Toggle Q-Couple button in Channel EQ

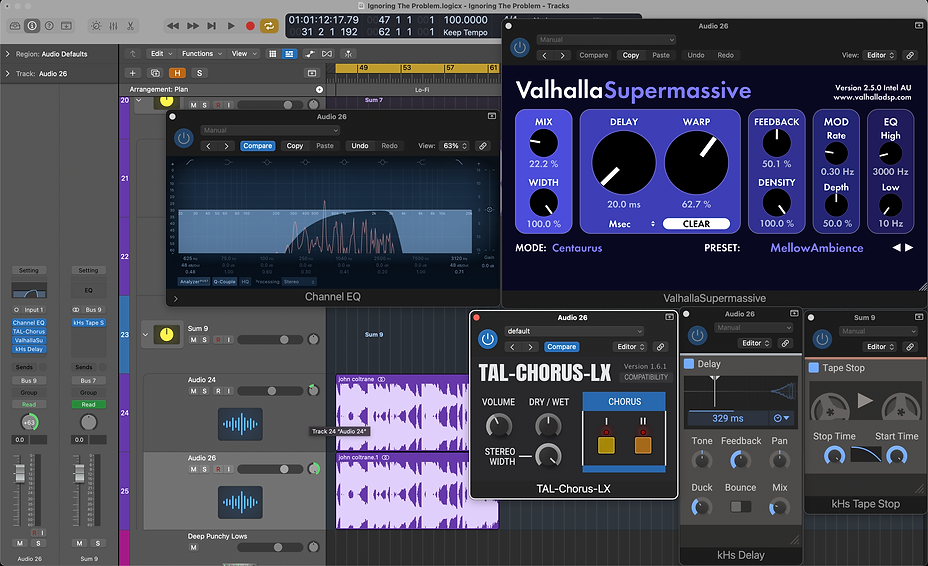point(224,282)
